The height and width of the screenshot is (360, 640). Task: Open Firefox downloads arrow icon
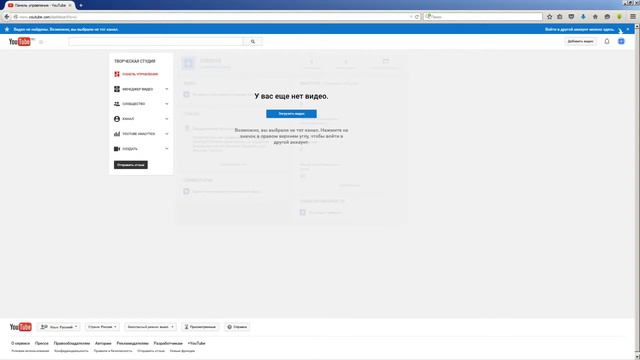583,17
